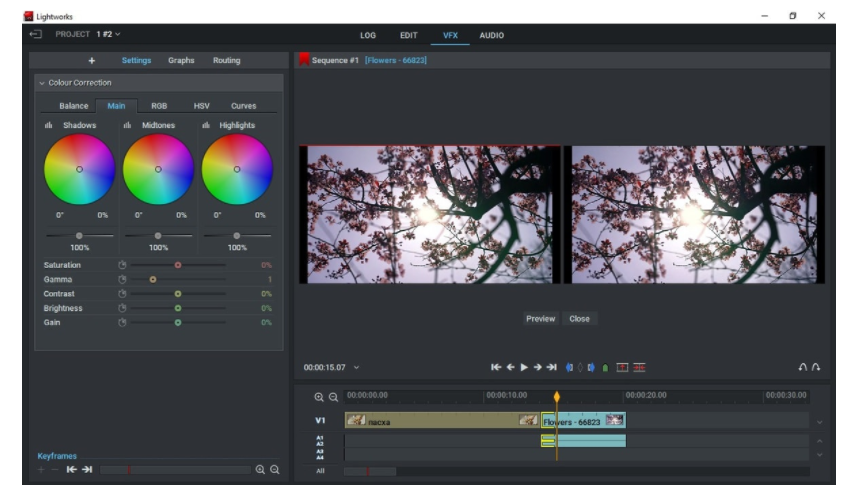The width and height of the screenshot is (845, 499).
Task: Click the green cue marker icon
Action: point(605,368)
